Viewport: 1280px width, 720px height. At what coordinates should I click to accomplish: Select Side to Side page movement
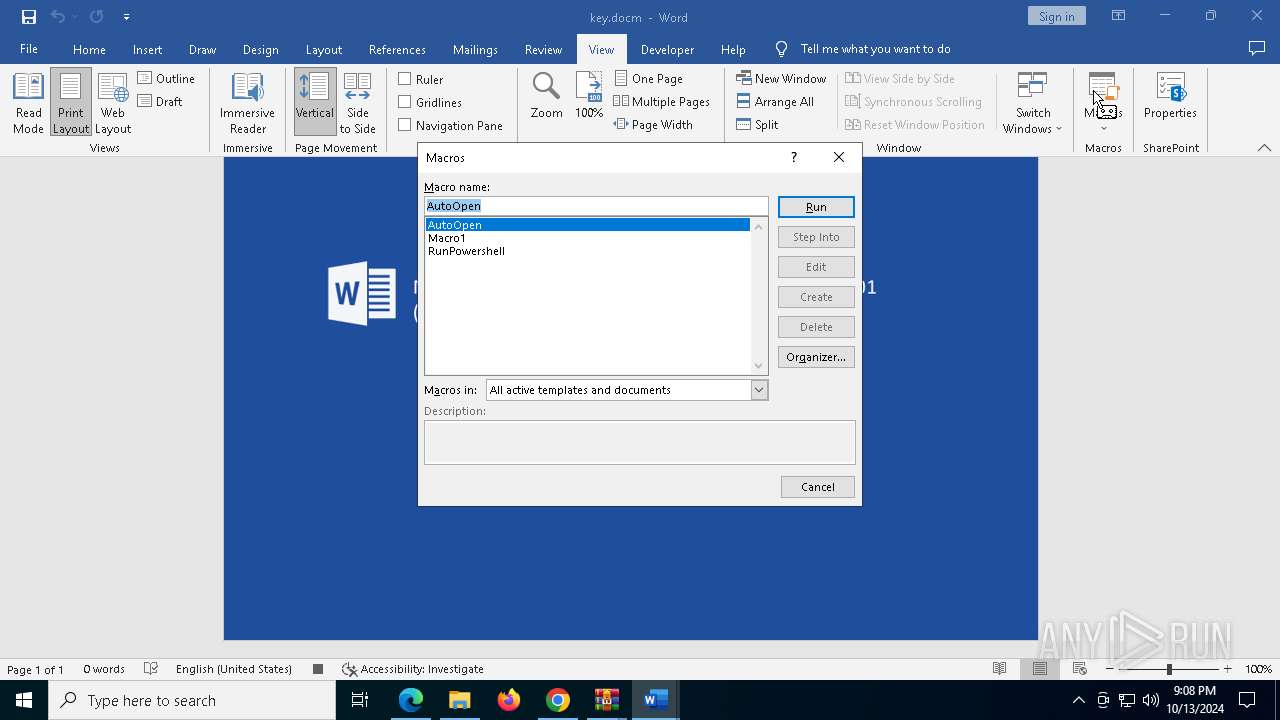point(357,103)
